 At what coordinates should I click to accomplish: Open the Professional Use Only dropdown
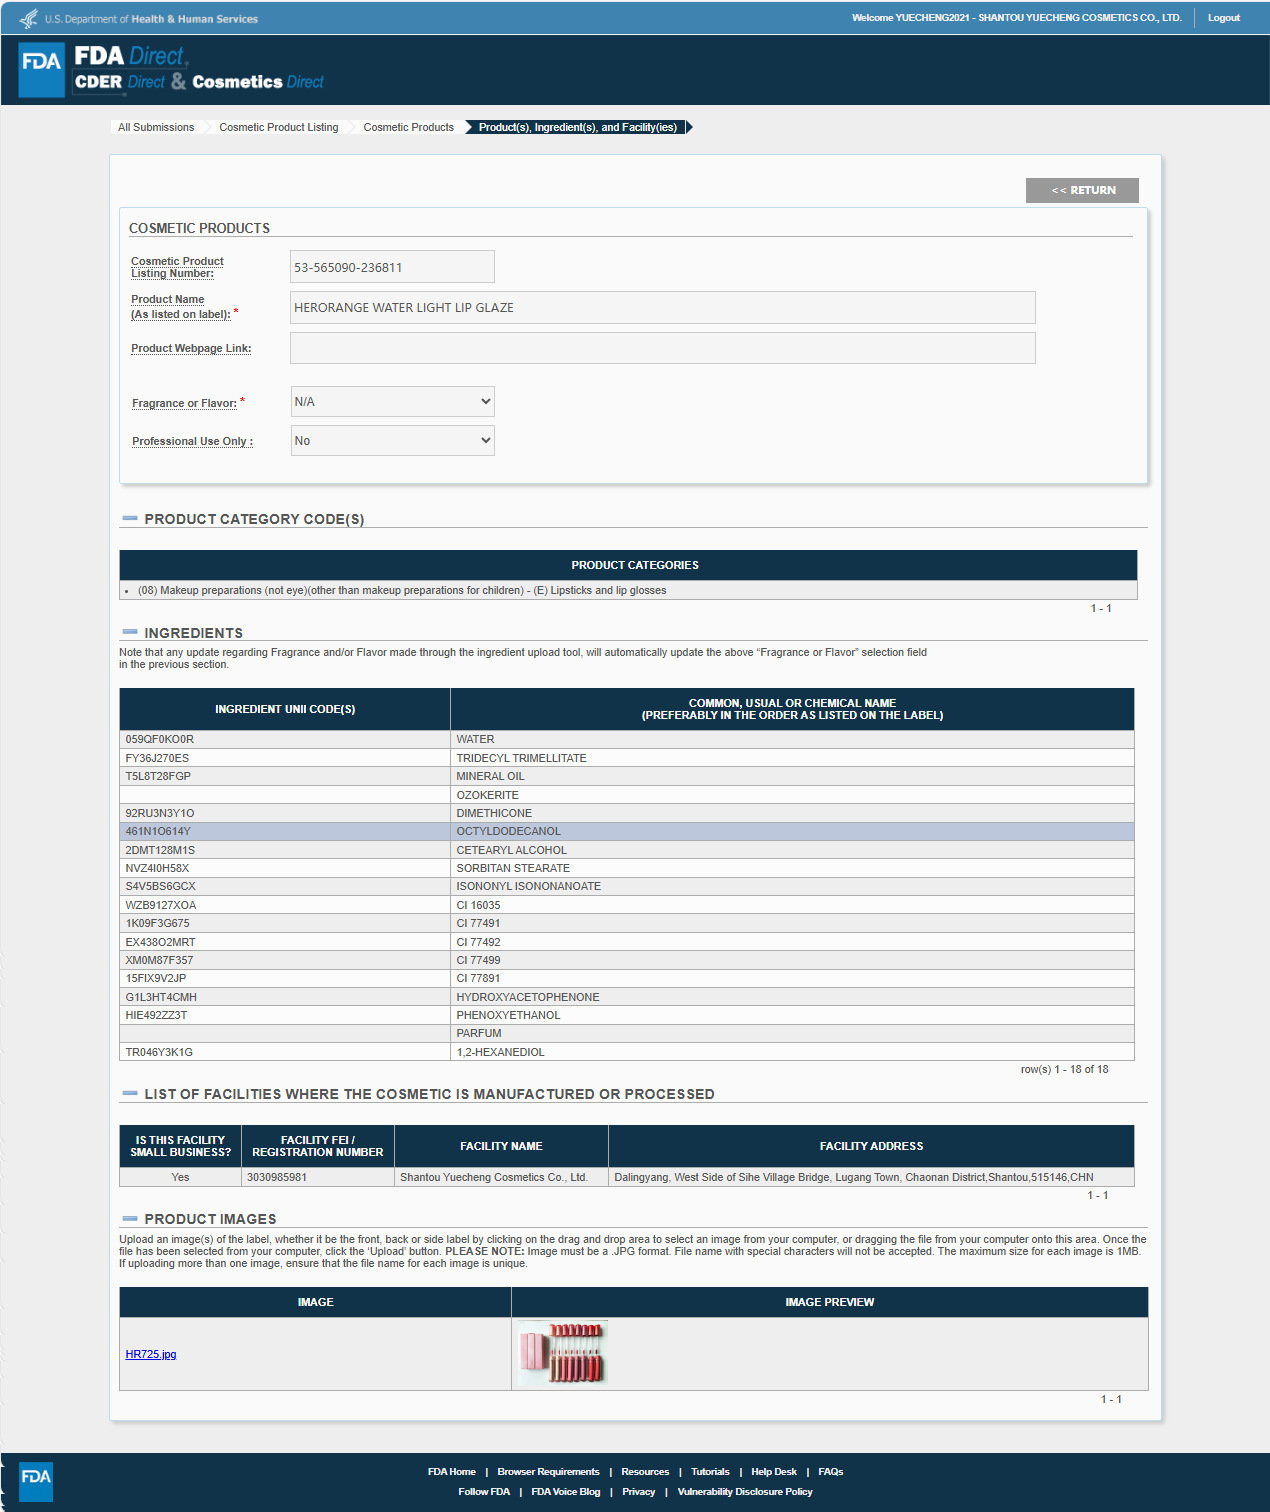(392, 440)
